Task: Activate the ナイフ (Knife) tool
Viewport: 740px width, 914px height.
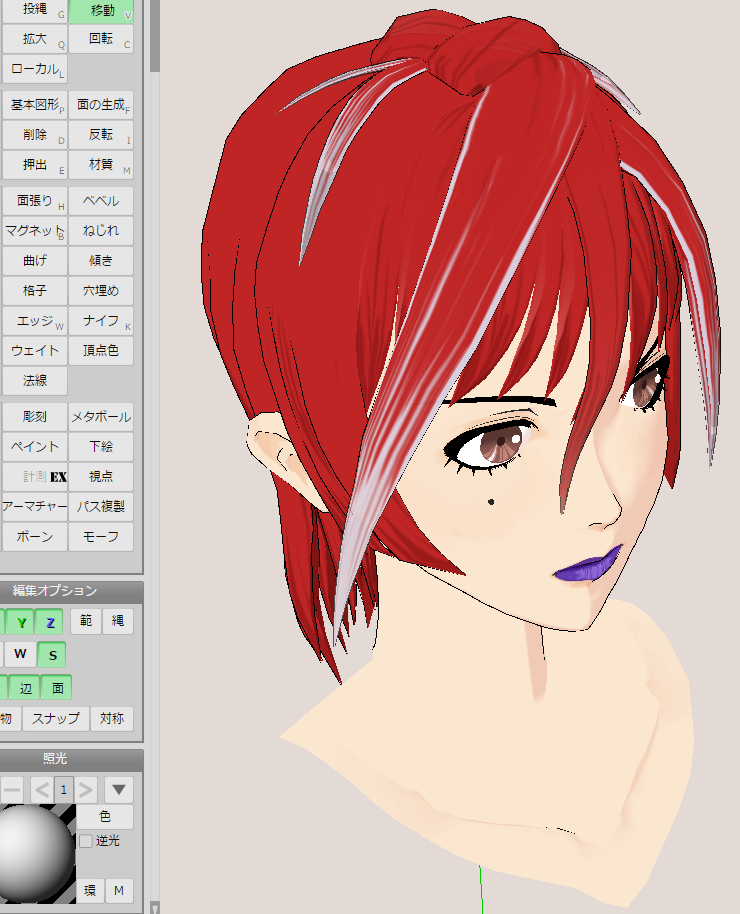Action: 101,321
